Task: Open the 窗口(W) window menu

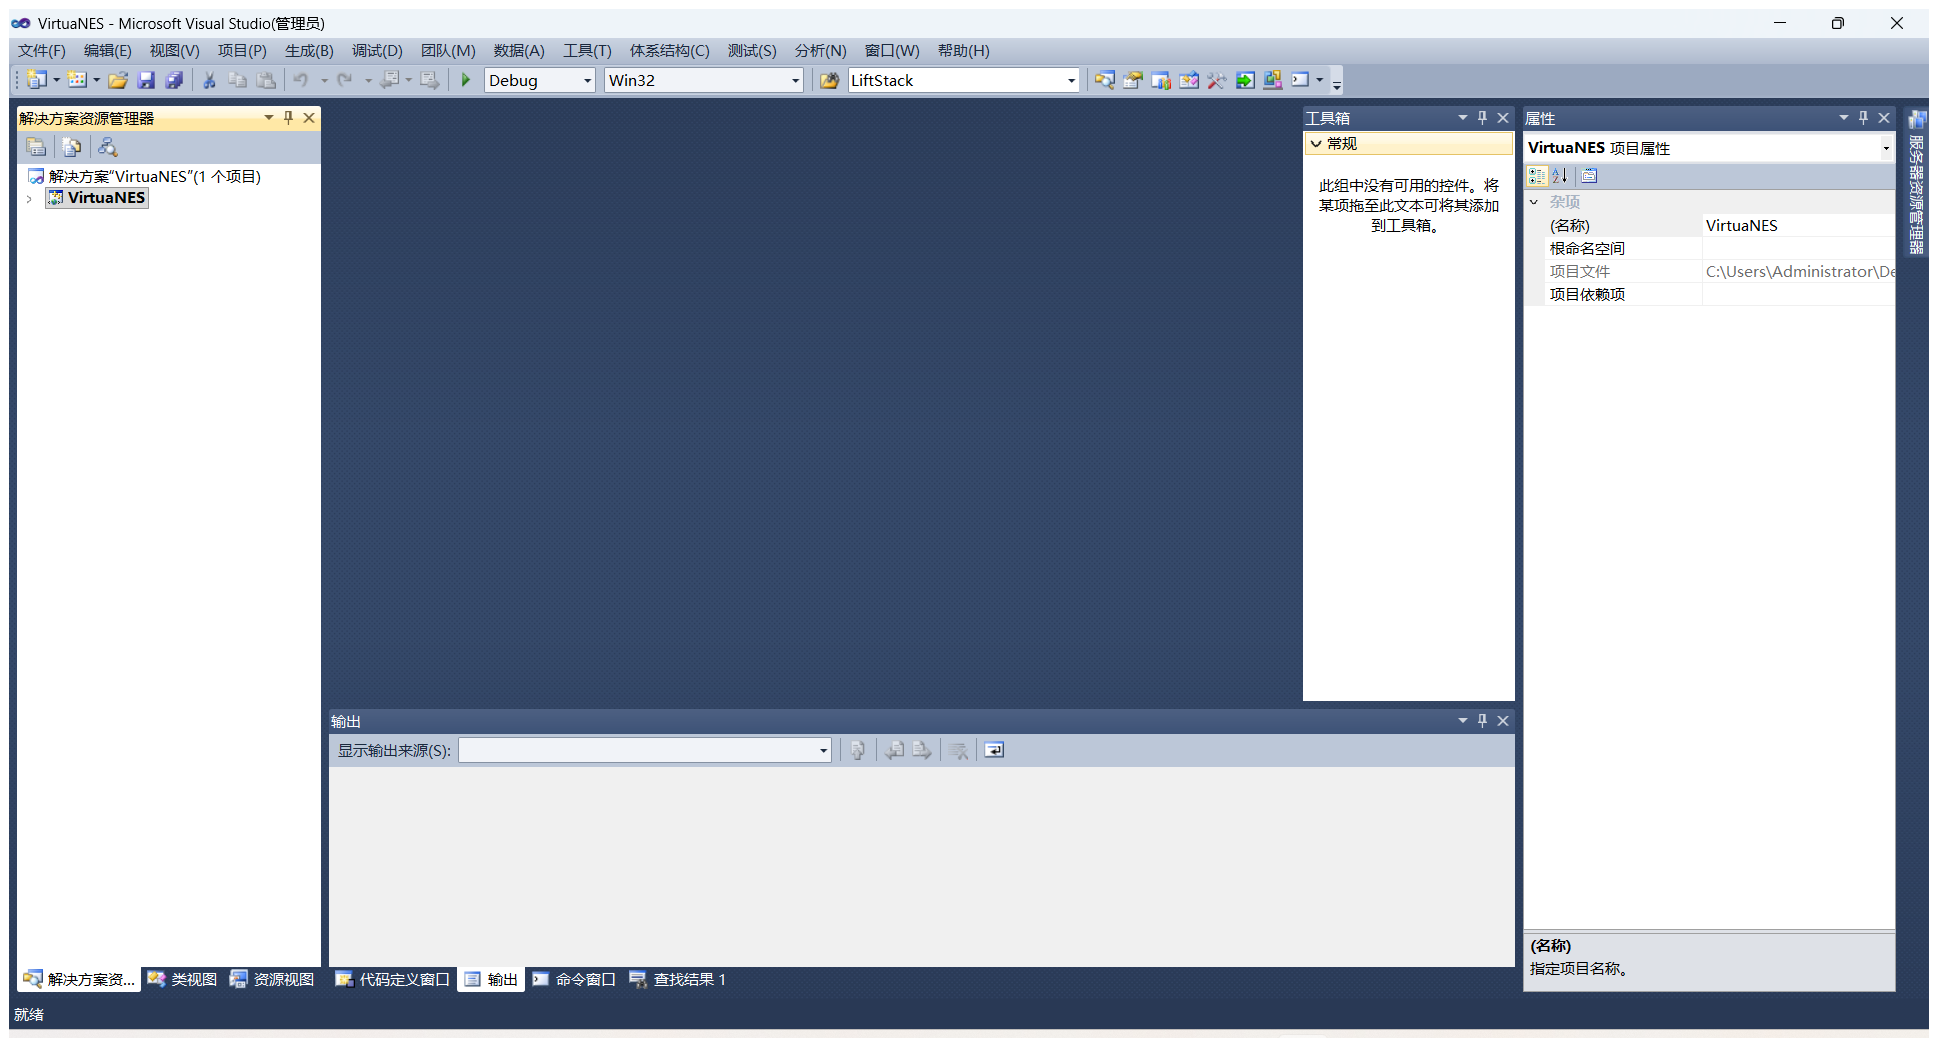Action: pyautogui.click(x=892, y=51)
